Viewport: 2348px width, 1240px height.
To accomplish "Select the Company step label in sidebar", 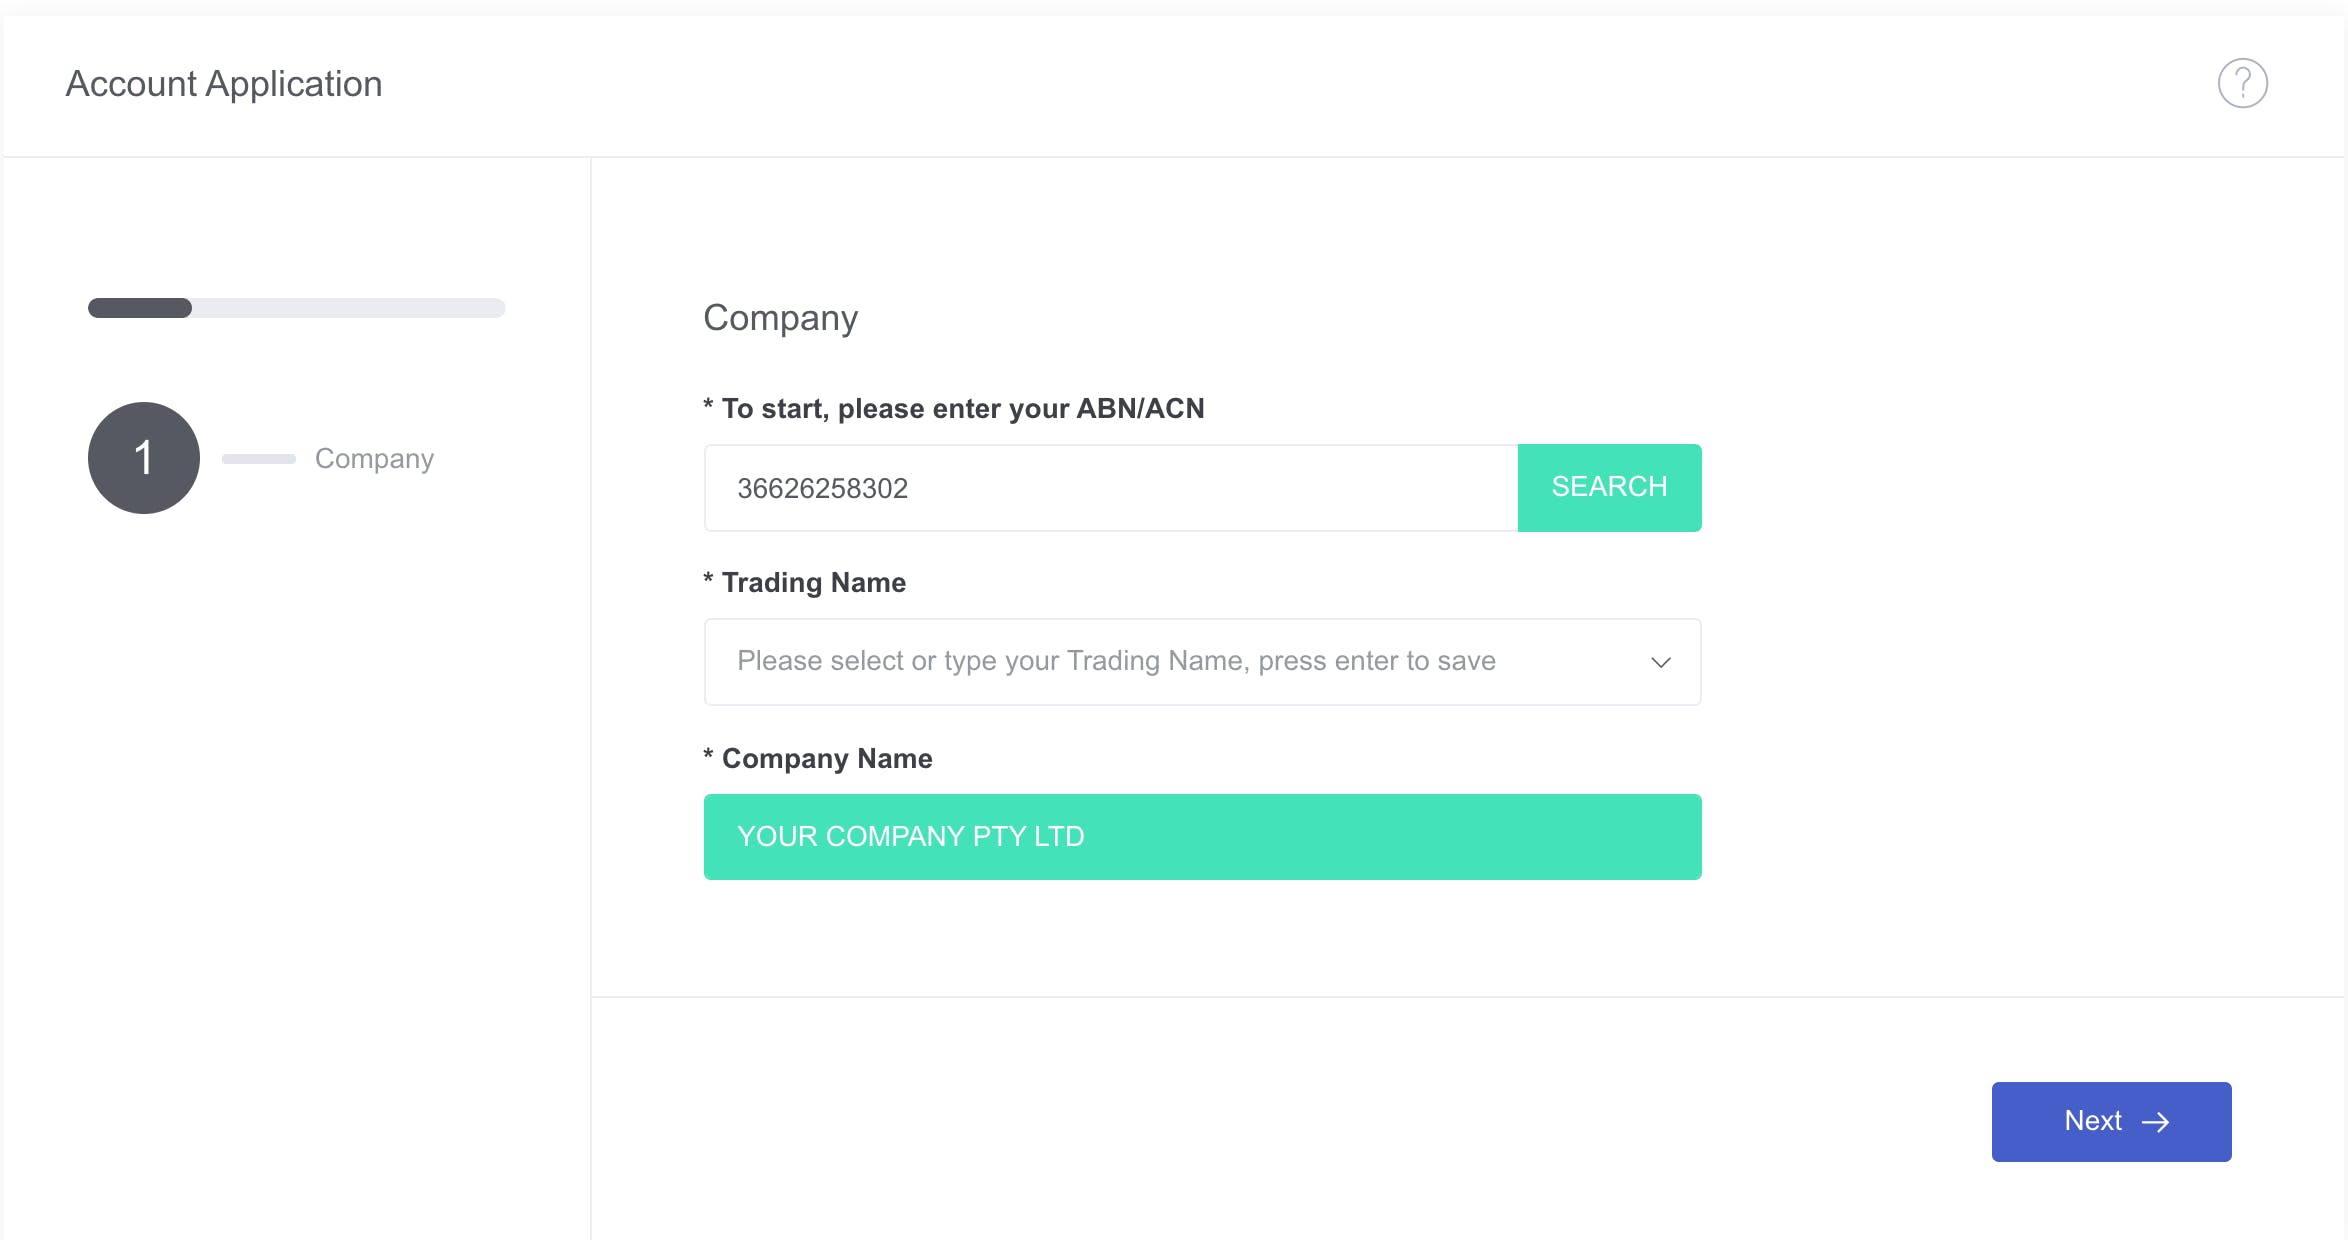I will point(374,459).
